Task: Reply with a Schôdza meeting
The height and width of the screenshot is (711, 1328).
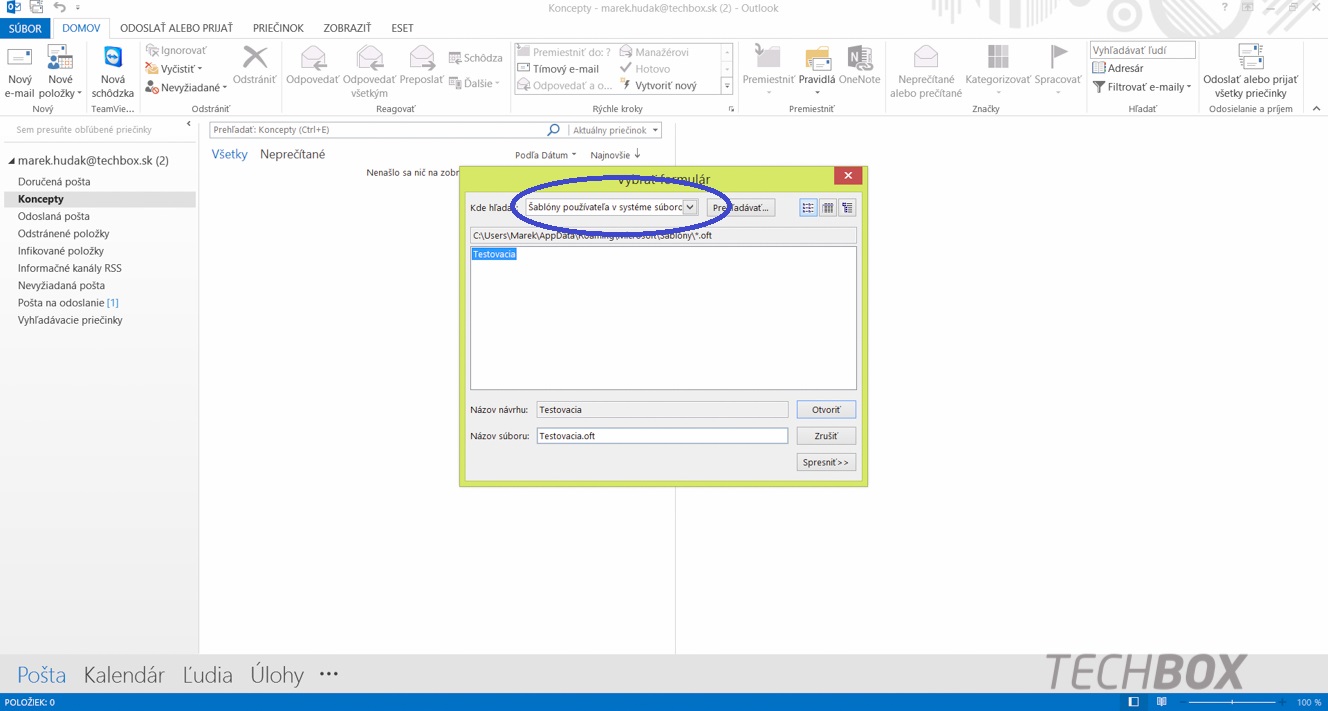Action: point(476,58)
